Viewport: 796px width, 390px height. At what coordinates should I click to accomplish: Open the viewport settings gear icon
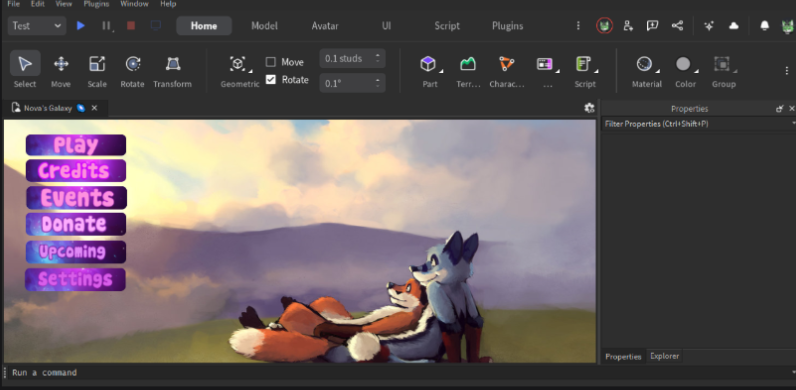coord(589,108)
